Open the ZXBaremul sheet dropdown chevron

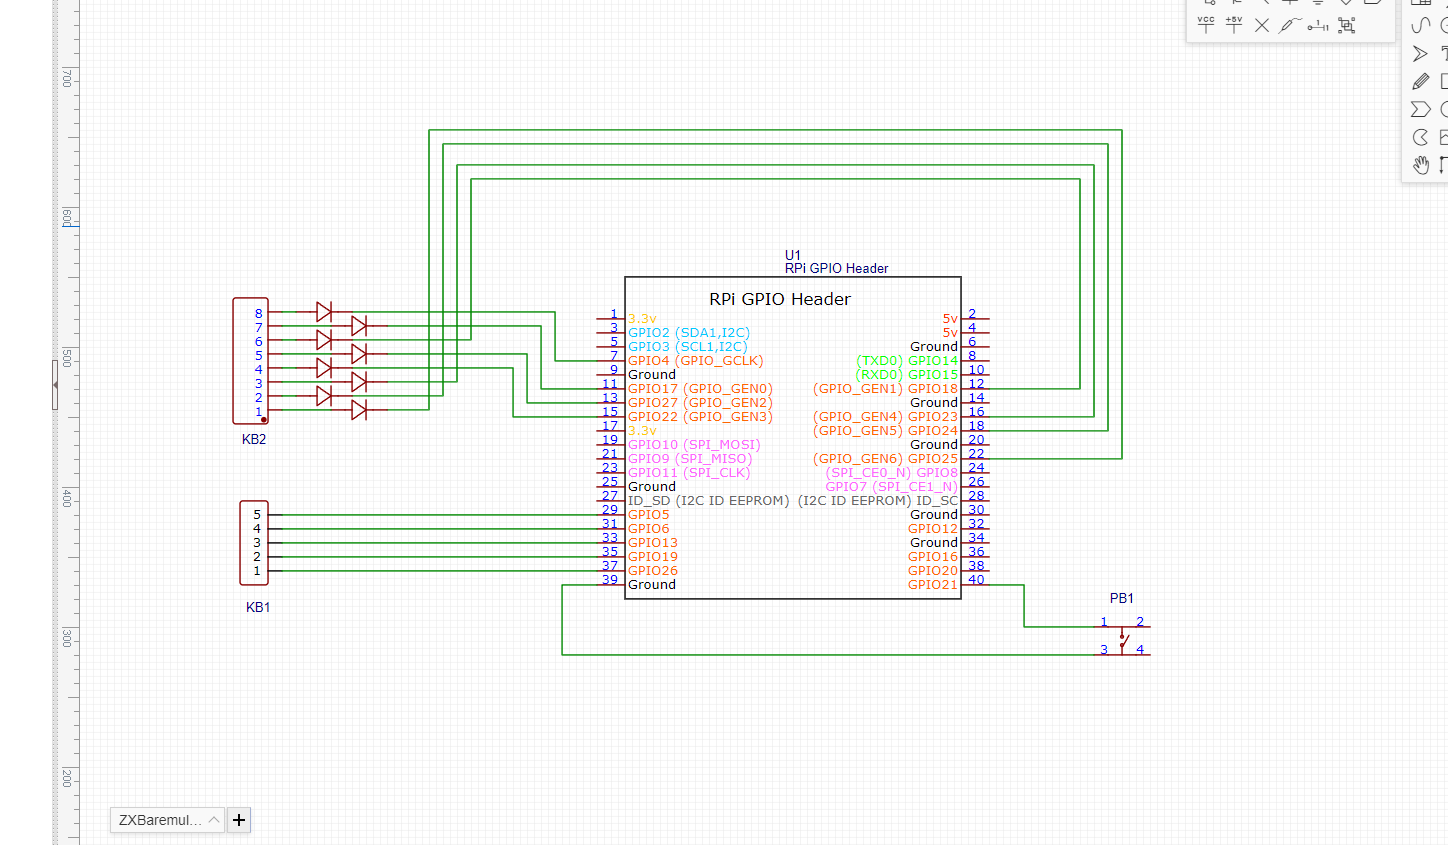pos(214,820)
